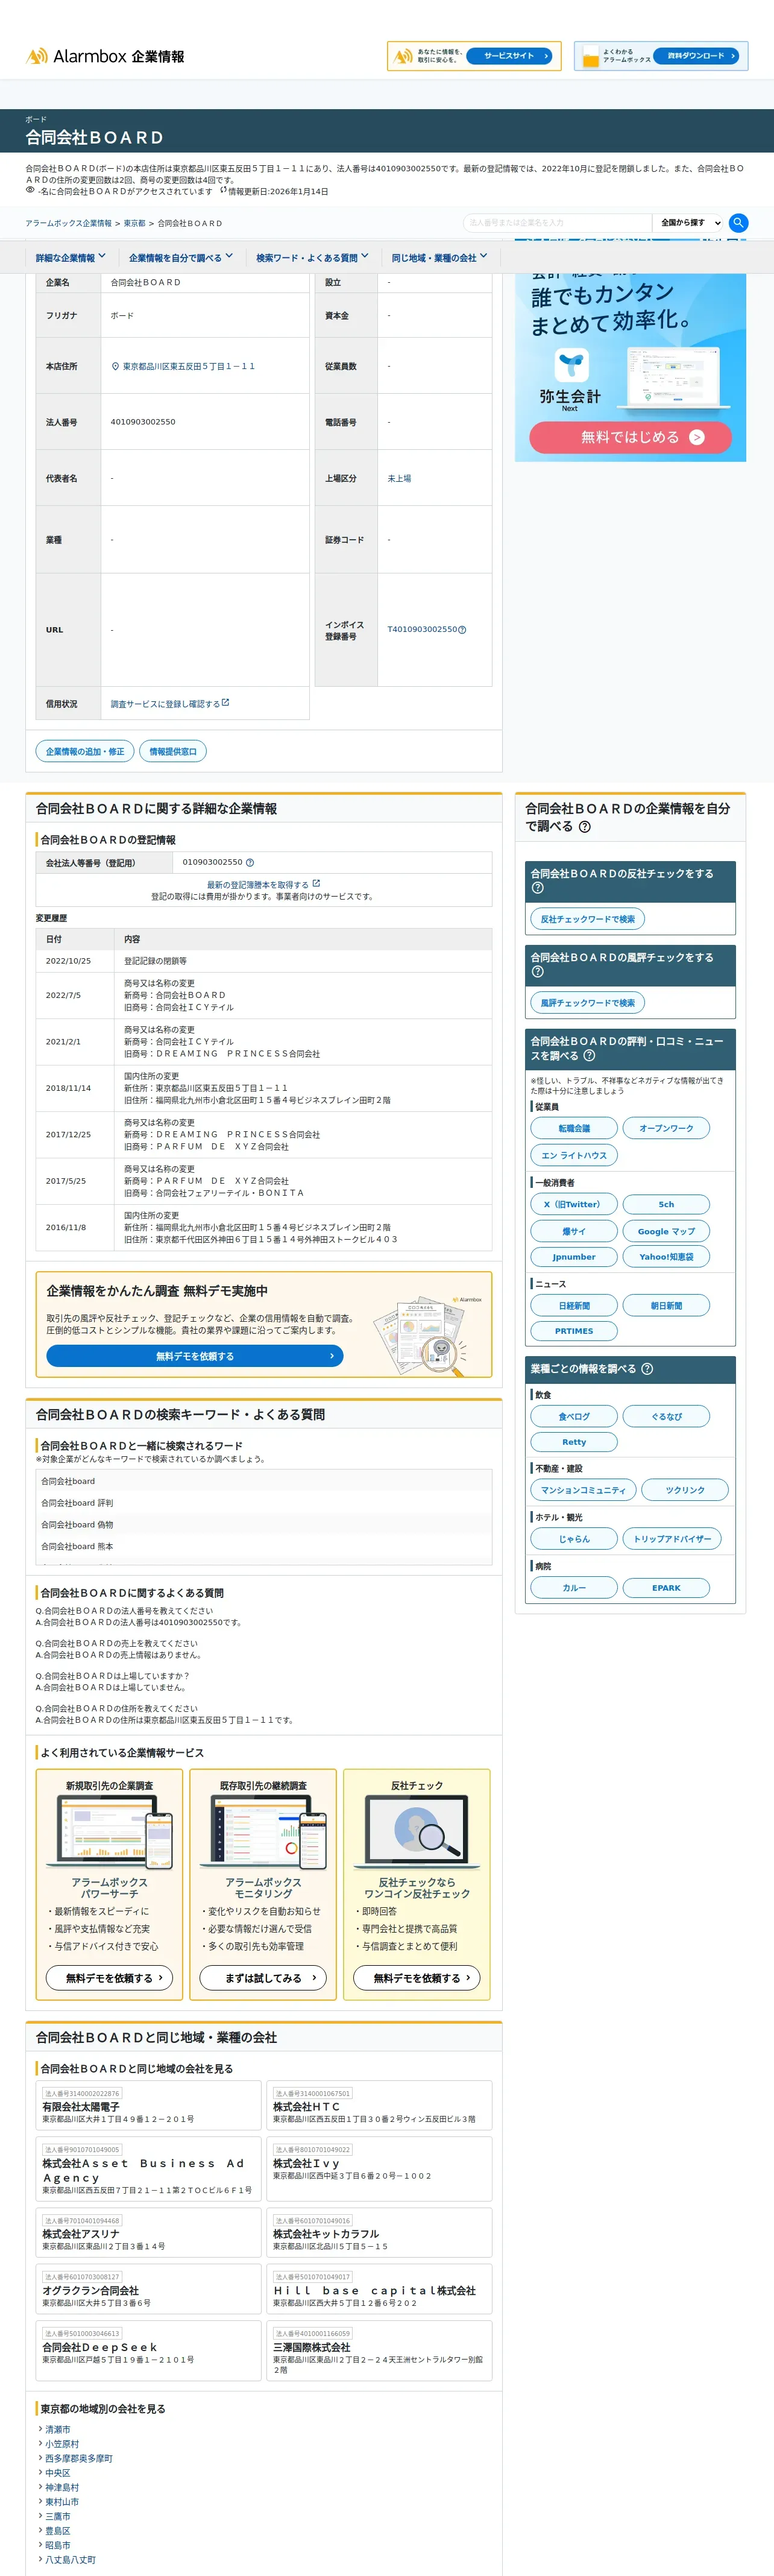Click the PRTIMES button

pyautogui.click(x=574, y=1331)
